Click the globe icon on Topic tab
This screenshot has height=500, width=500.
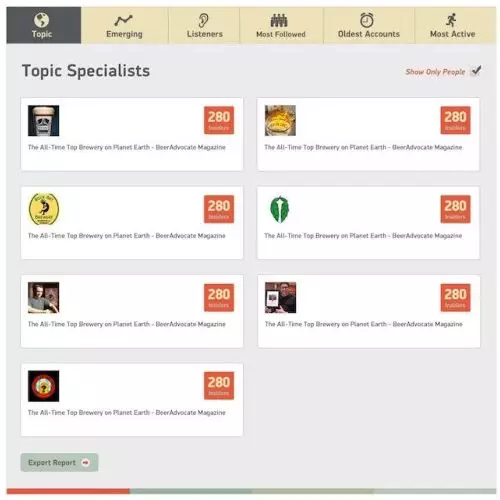pyautogui.click(x=42, y=20)
